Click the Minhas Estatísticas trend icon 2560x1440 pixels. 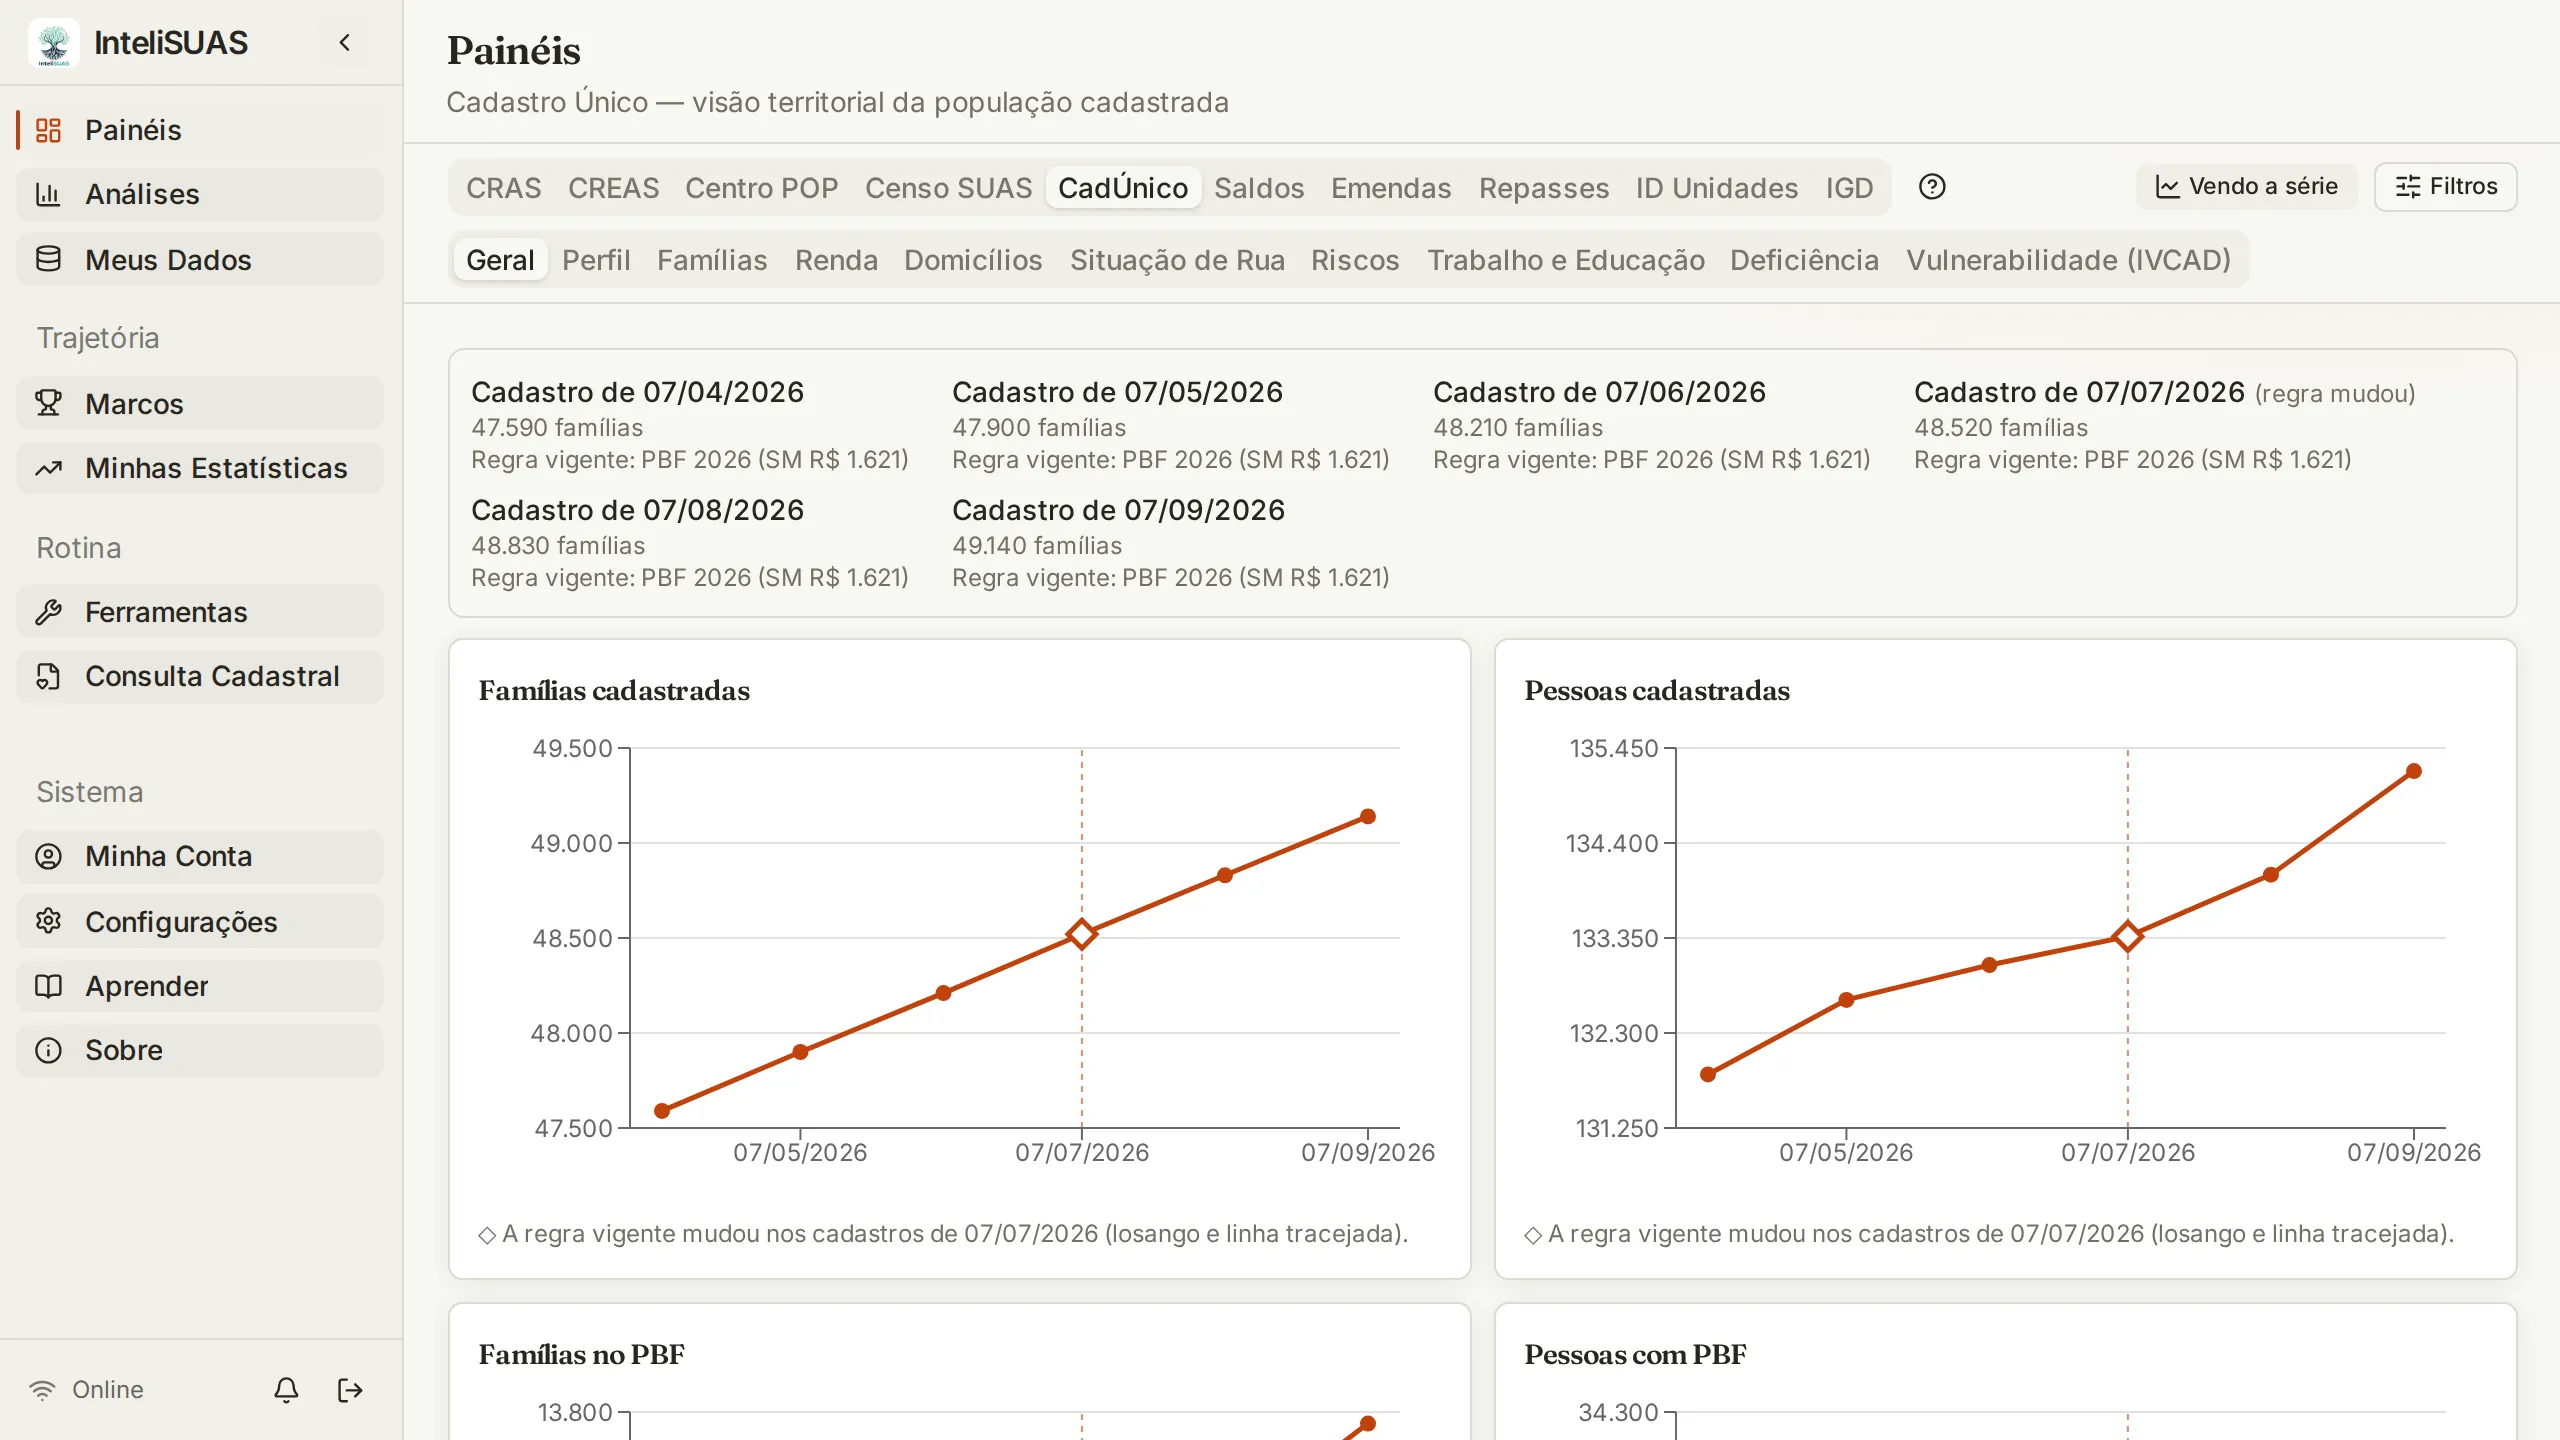click(48, 468)
